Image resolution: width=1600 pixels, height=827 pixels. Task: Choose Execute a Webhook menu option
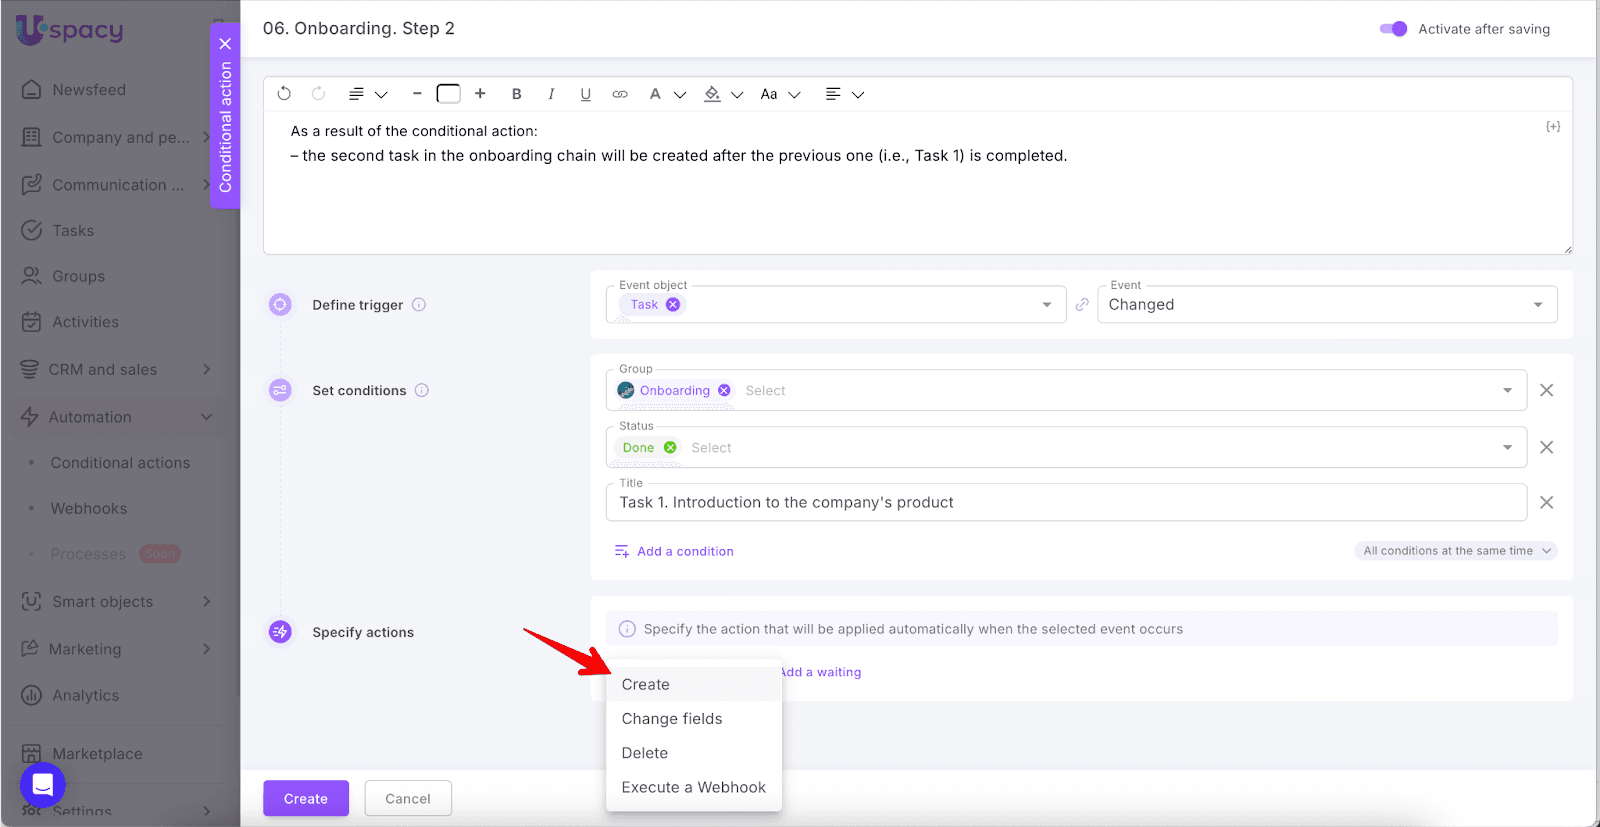[693, 787]
